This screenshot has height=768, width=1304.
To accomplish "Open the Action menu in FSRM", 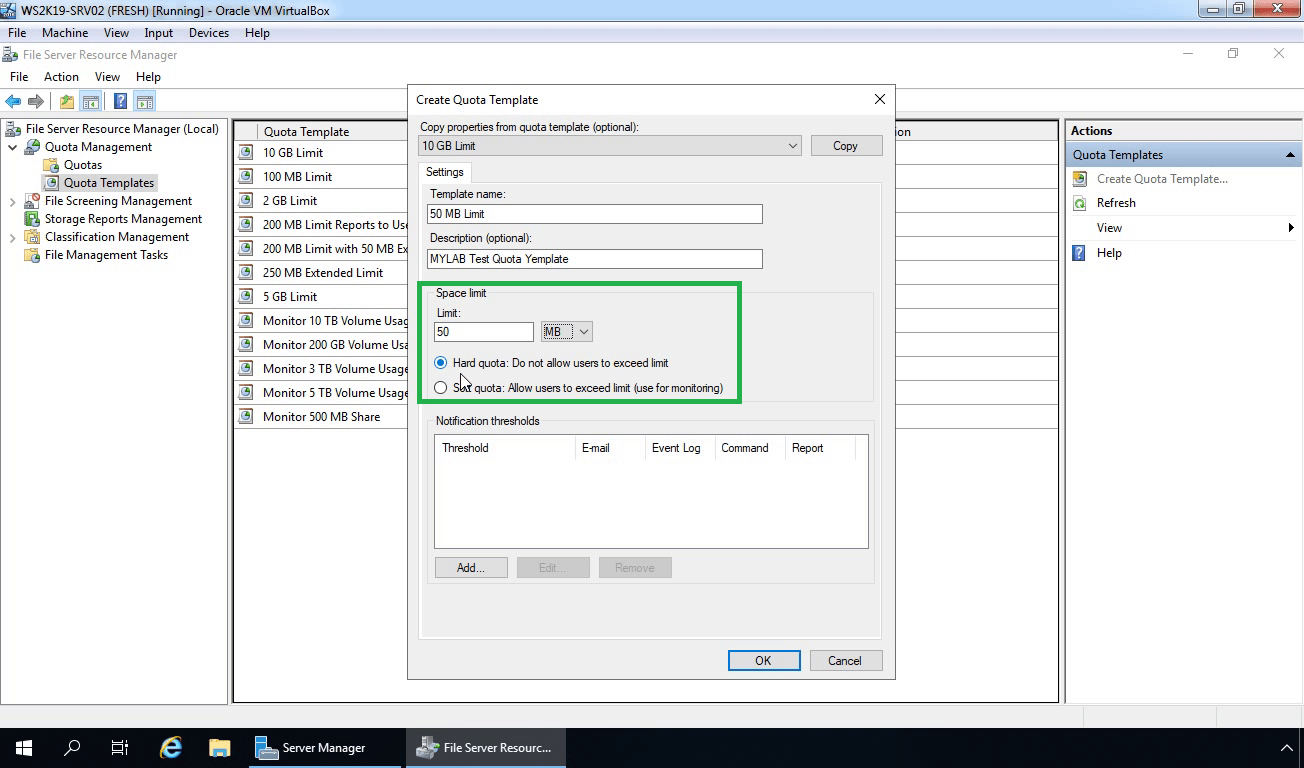I will pos(61,77).
